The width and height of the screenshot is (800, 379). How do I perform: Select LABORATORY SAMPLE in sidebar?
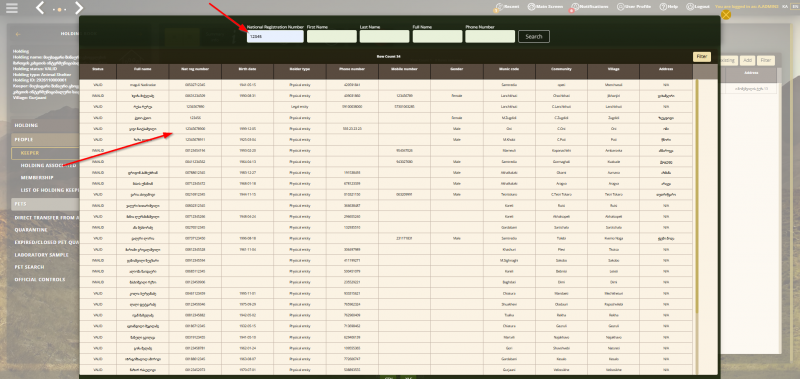click(x=41, y=255)
